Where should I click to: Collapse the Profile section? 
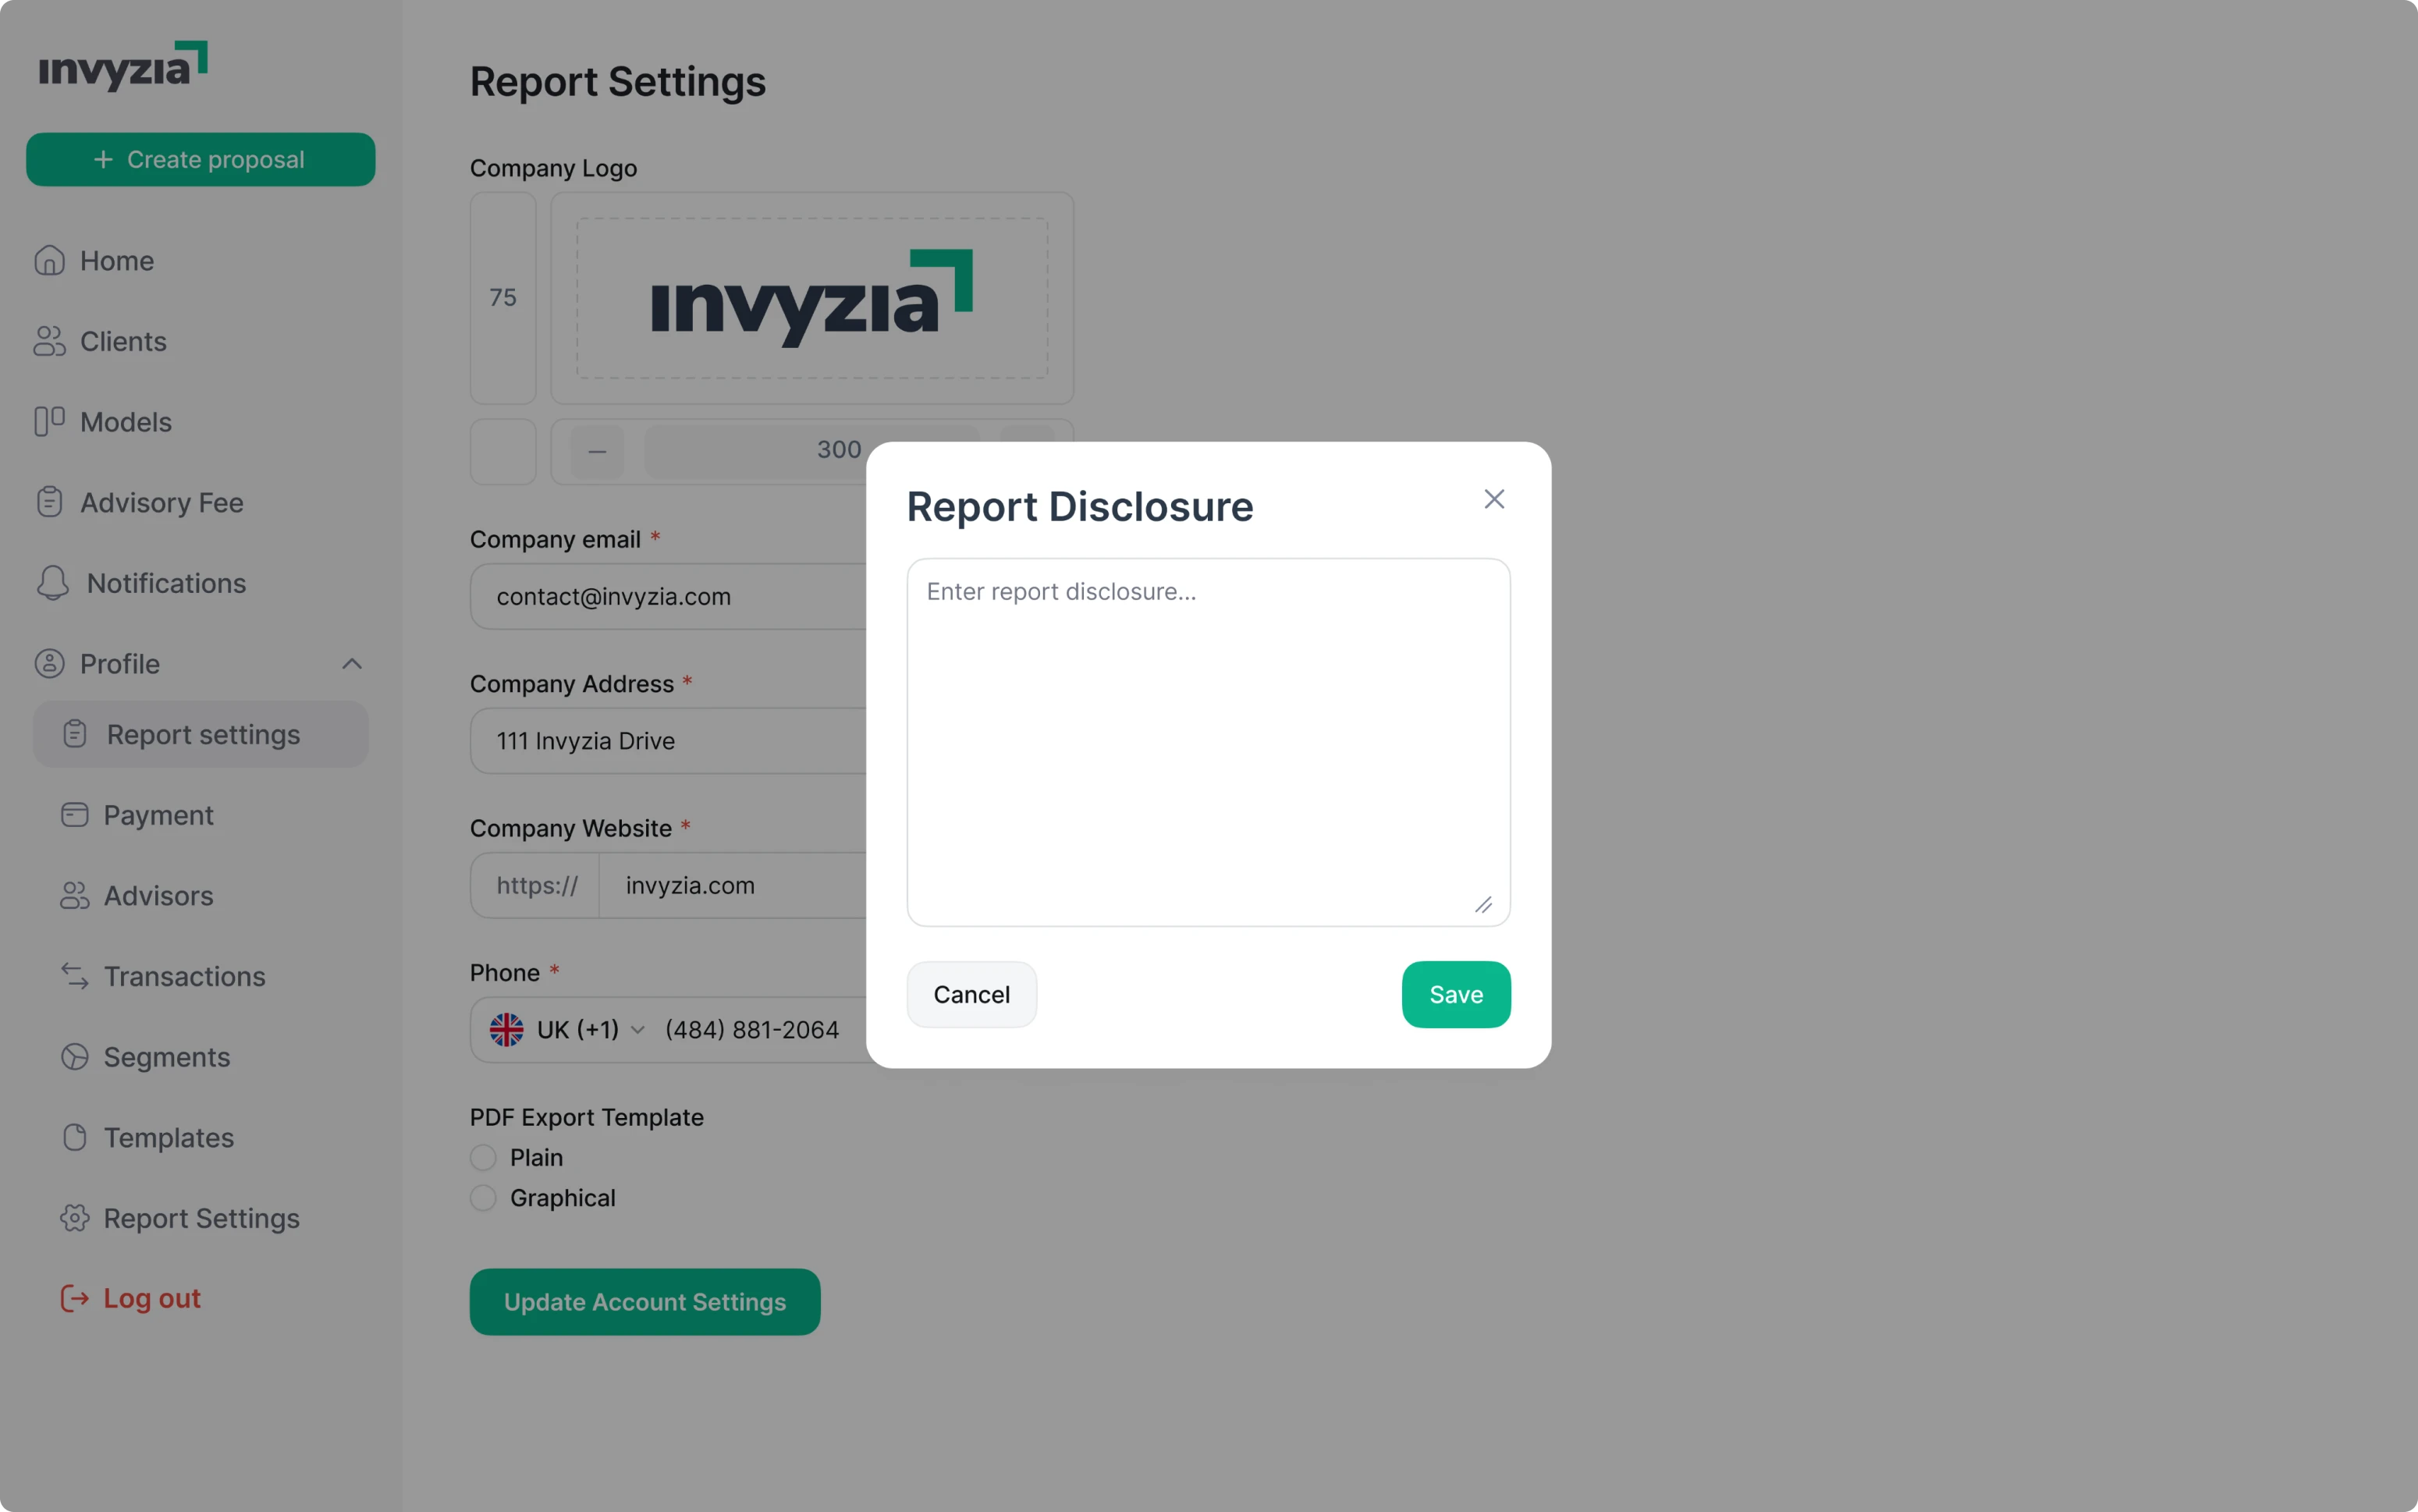(351, 663)
